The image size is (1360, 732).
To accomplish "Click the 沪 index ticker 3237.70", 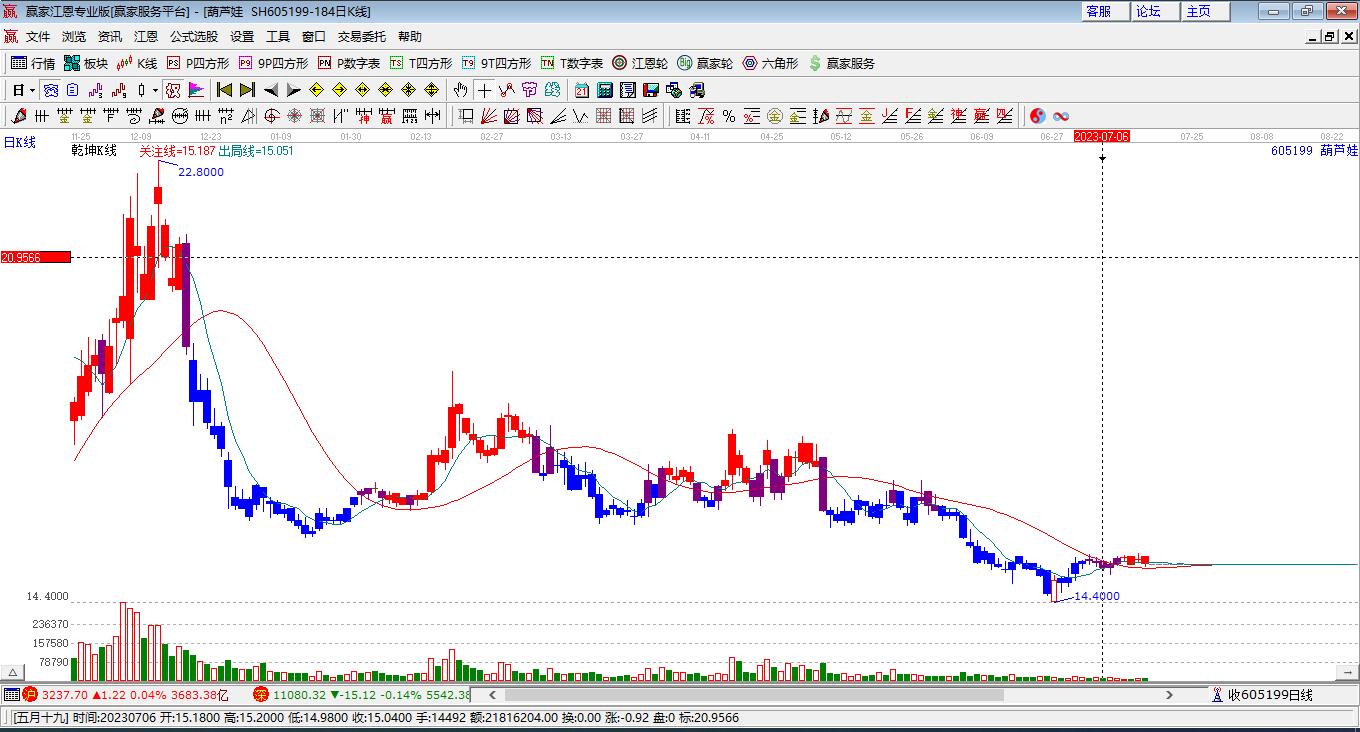I will click(x=126, y=695).
